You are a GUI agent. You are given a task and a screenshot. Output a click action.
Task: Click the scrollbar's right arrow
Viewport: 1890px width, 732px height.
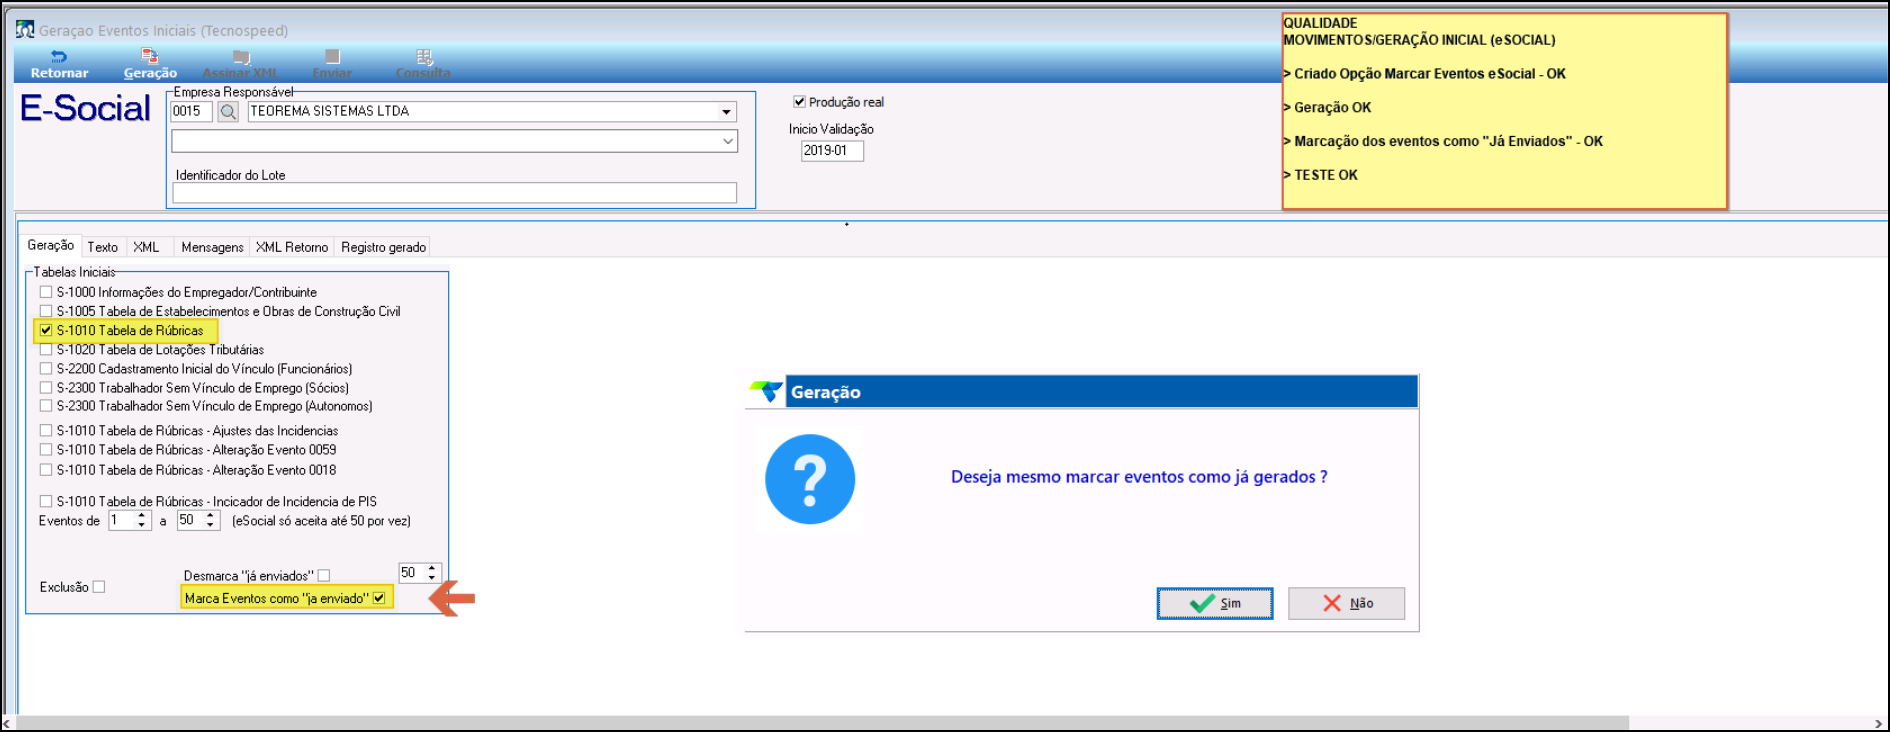point(1877,723)
